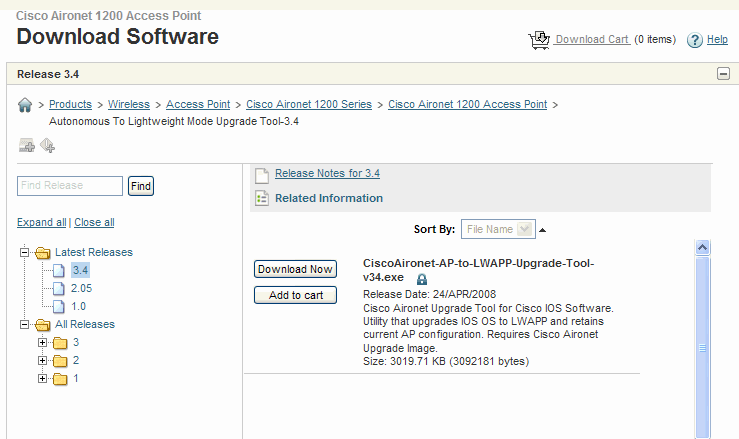This screenshot has height=439, width=739.
Task: Click the folder icon for release 3
Action: [60, 343]
